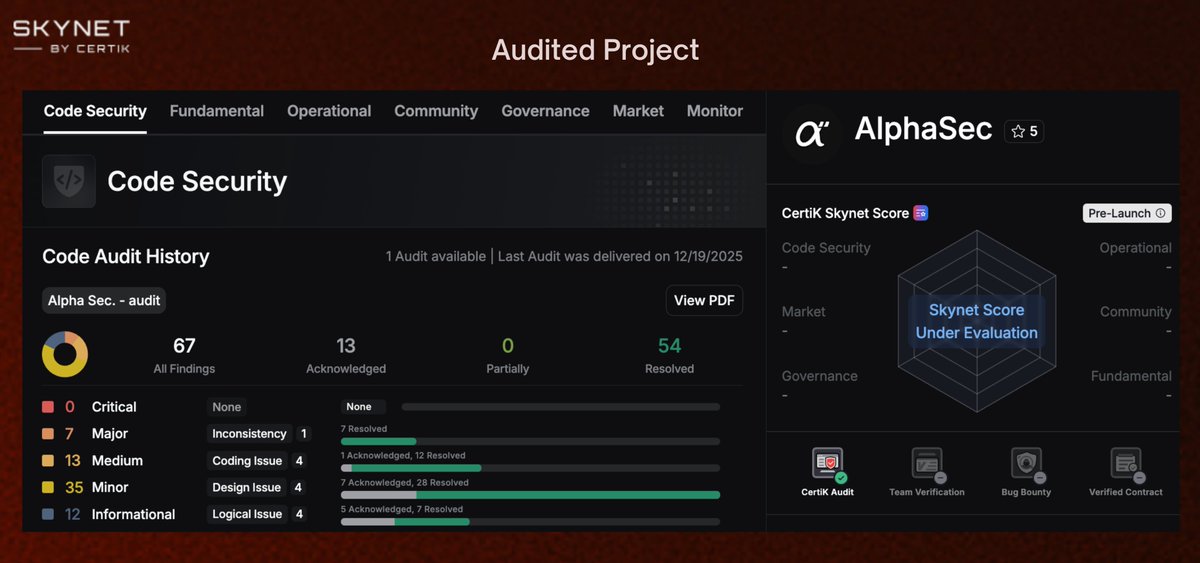The image size is (1200, 563).
Task: Click the 7 Acknowledged, 28 Resolved bar
Action: click(530, 495)
